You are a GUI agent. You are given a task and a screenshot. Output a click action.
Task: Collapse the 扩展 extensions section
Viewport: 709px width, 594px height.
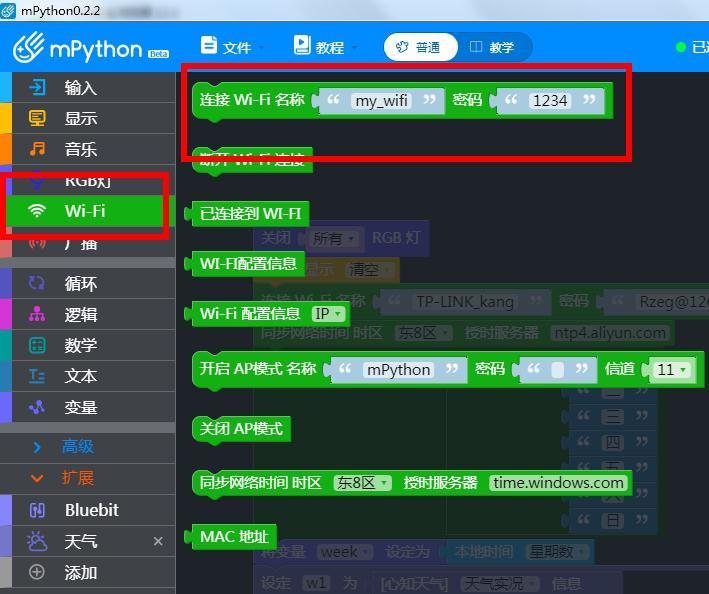(88, 478)
